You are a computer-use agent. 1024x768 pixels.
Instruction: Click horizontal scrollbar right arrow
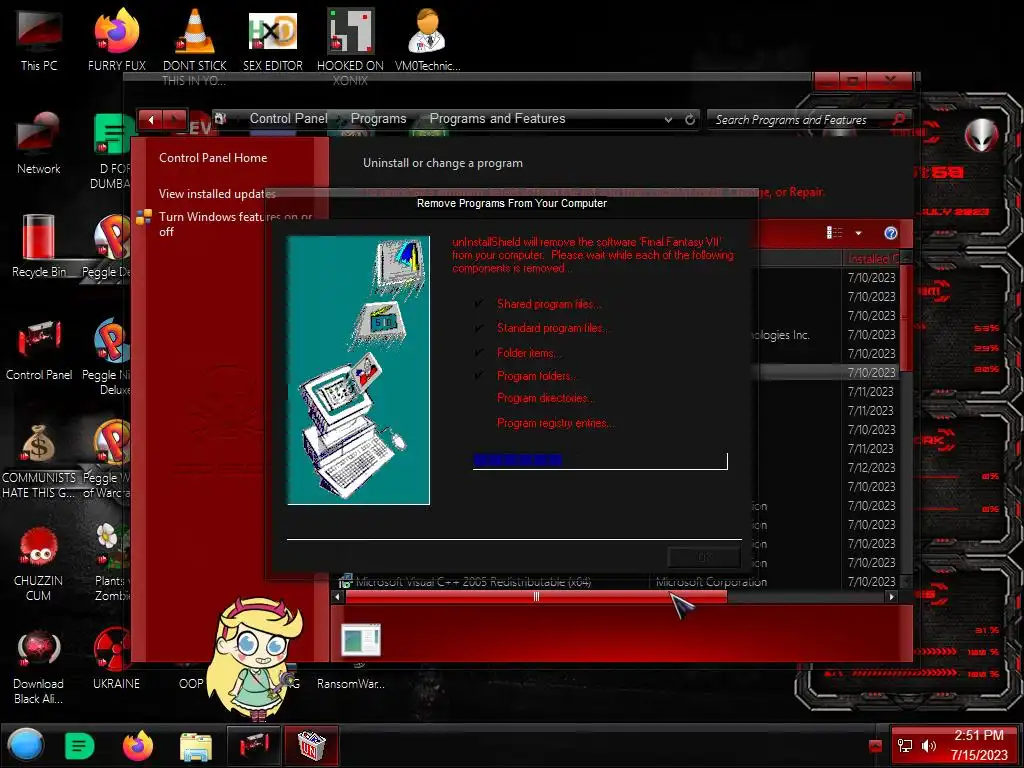pos(891,596)
